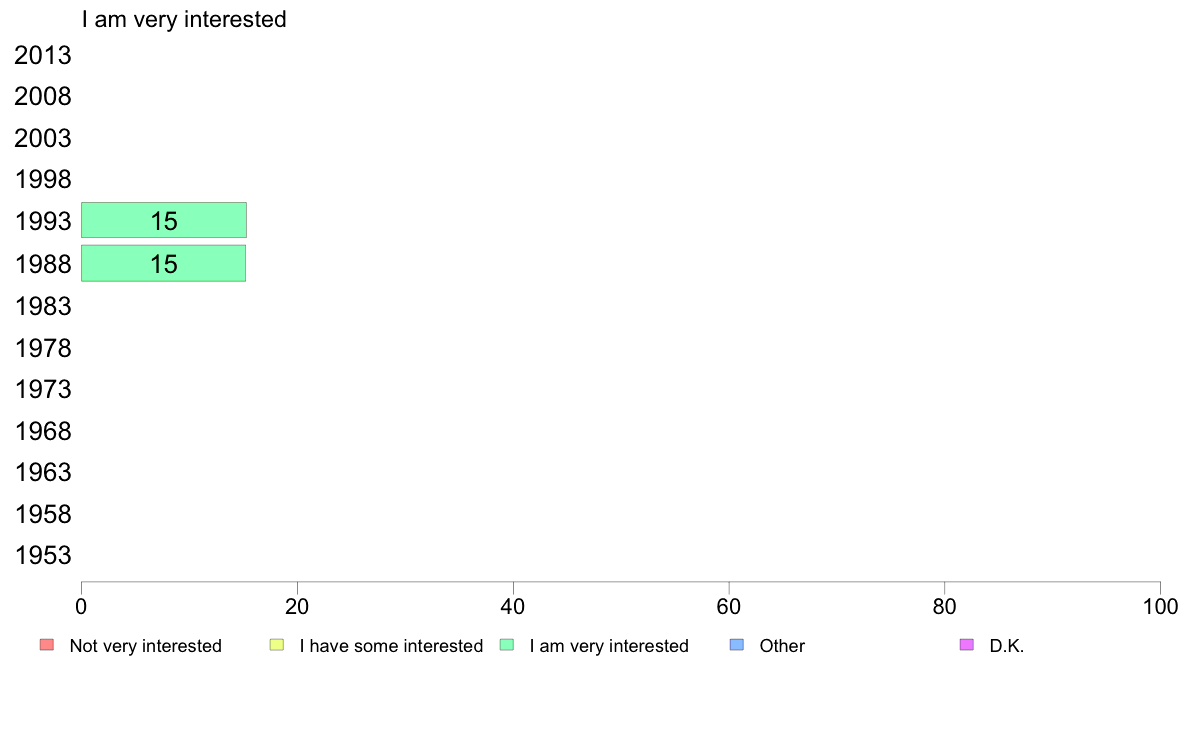Viewport: 1188px width, 736px height.
Task: Click the D.K. legend text
Action: coord(1007,646)
